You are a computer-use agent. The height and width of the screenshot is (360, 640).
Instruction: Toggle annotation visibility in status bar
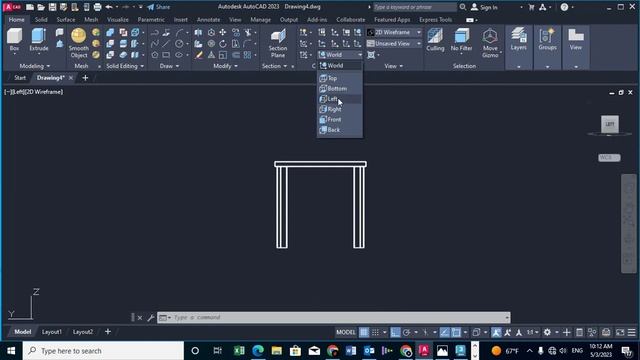[496, 332]
